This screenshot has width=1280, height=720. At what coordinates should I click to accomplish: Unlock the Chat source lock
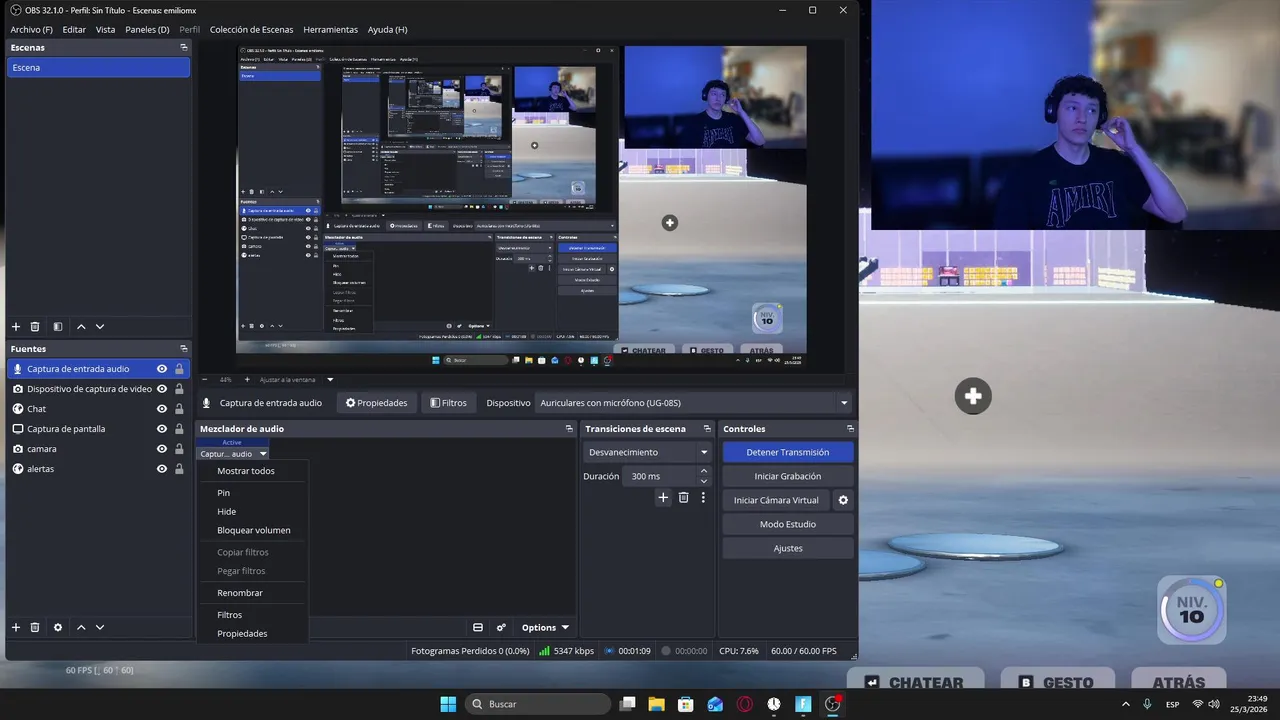179,409
